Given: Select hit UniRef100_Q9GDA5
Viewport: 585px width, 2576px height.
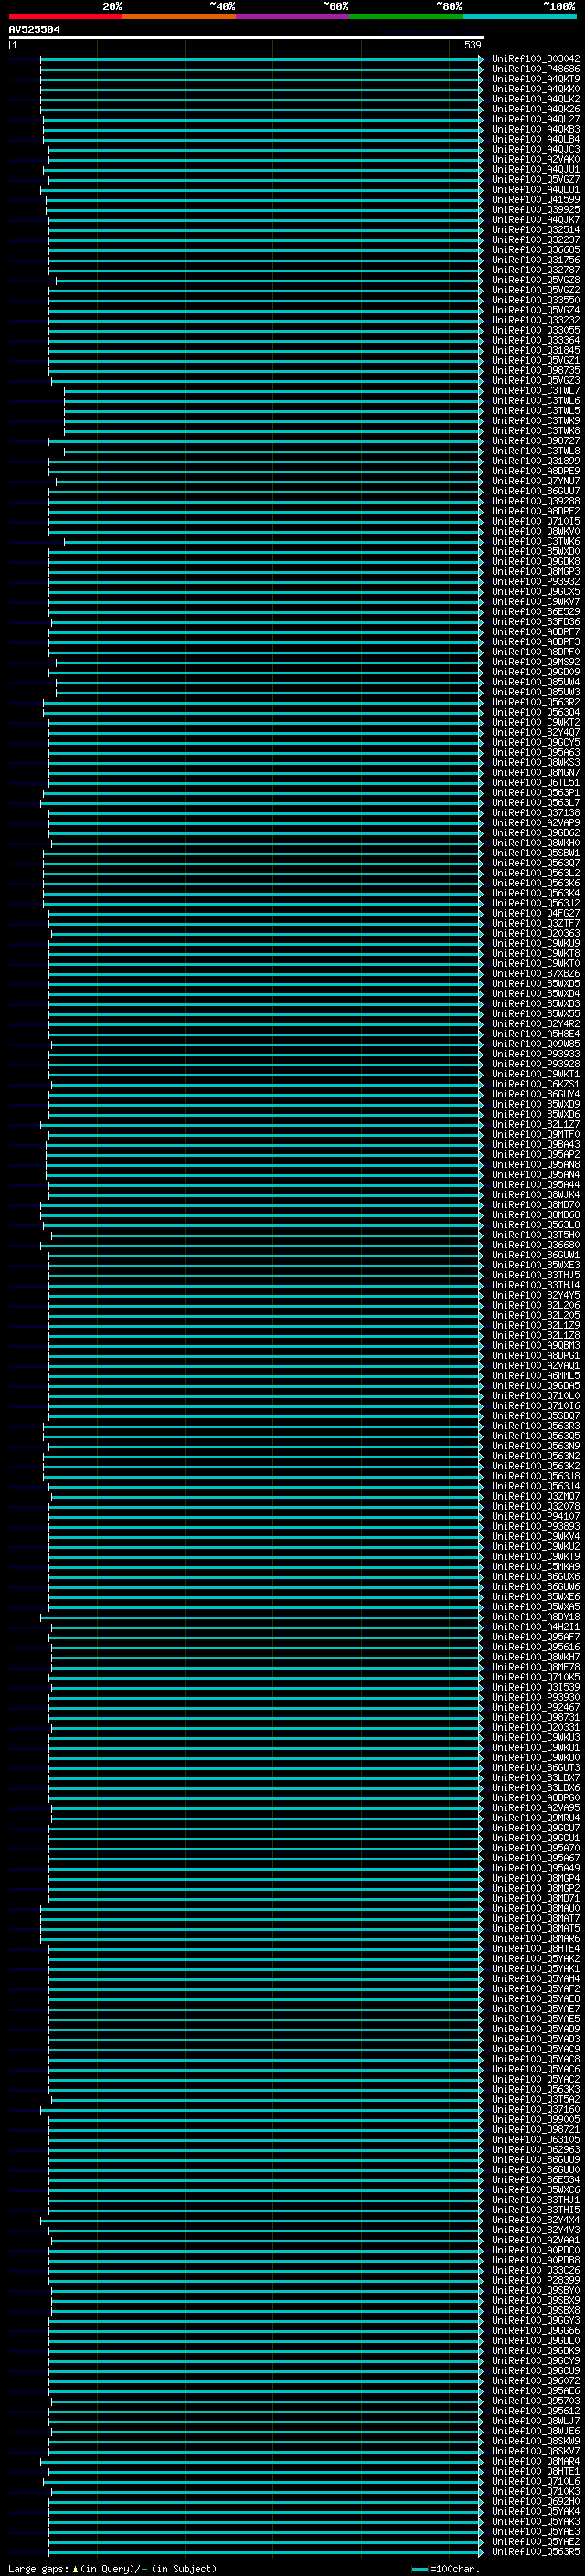Looking at the screenshot, I should (536, 1386).
